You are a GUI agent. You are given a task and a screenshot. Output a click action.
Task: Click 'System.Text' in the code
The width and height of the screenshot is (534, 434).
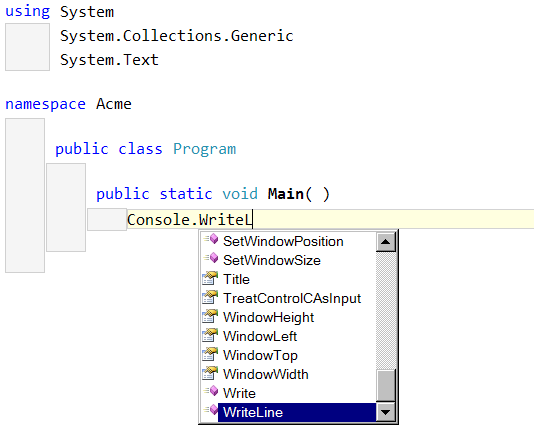(109, 60)
